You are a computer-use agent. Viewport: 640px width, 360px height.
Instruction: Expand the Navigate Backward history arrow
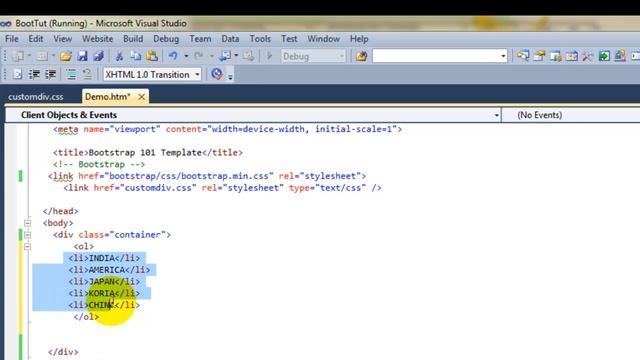point(236,56)
